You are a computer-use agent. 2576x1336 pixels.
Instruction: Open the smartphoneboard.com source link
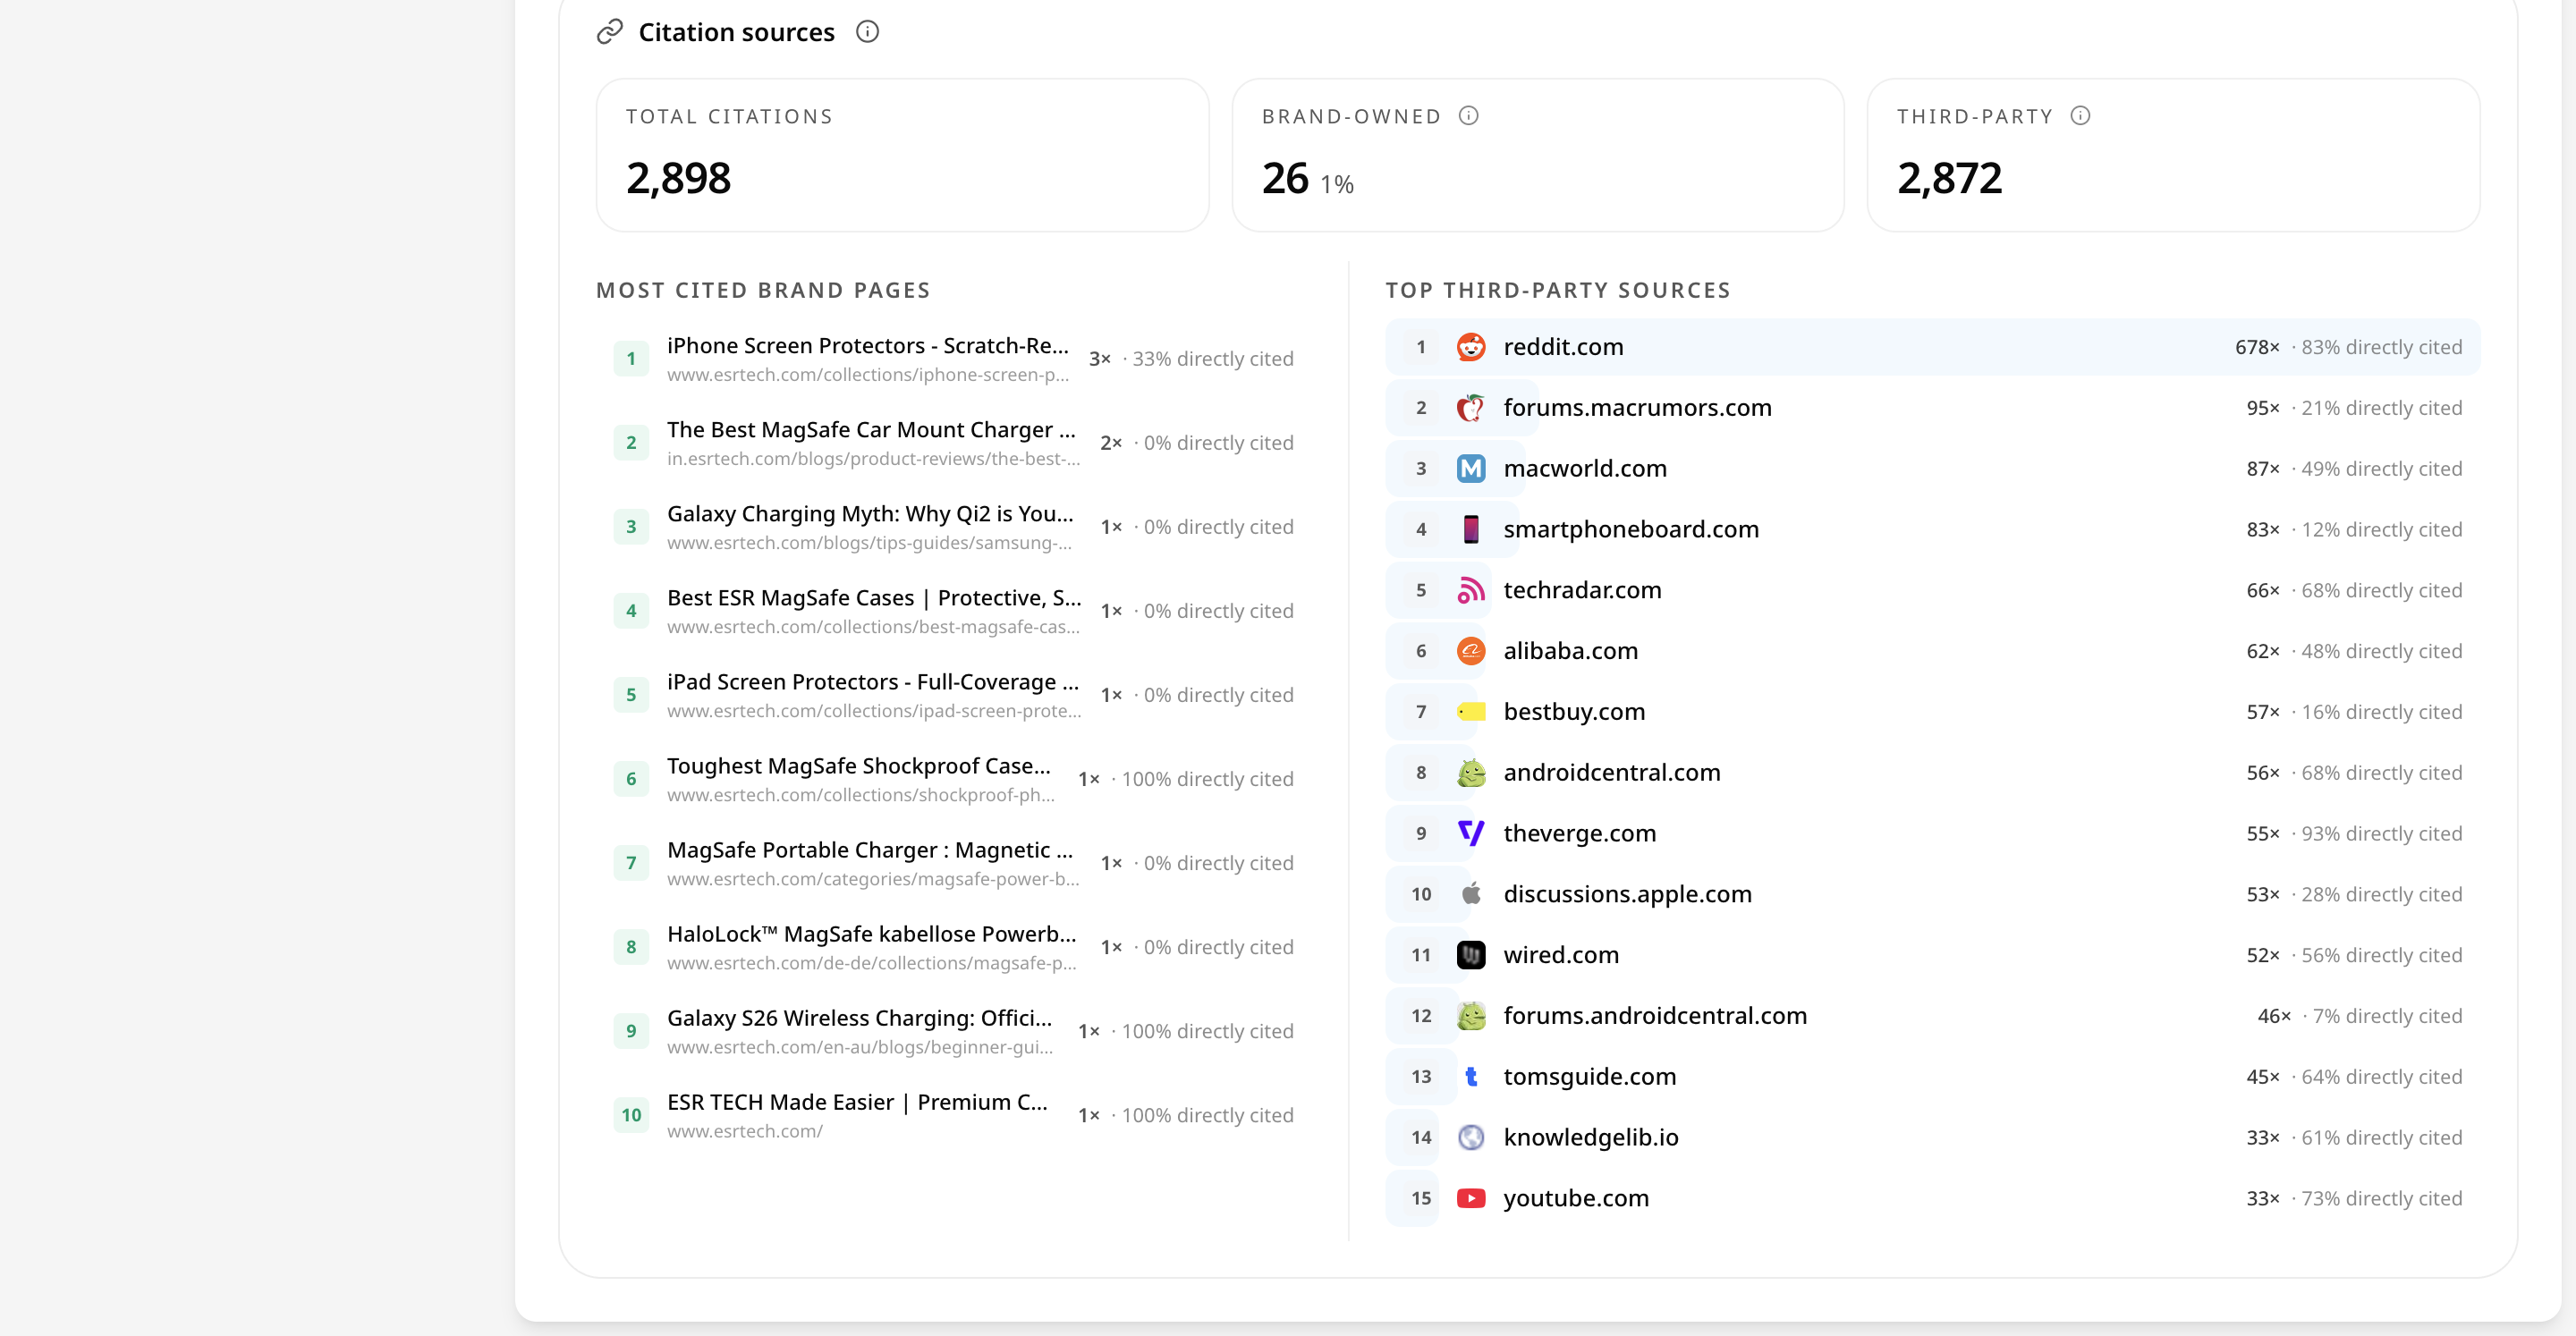pyautogui.click(x=1631, y=530)
